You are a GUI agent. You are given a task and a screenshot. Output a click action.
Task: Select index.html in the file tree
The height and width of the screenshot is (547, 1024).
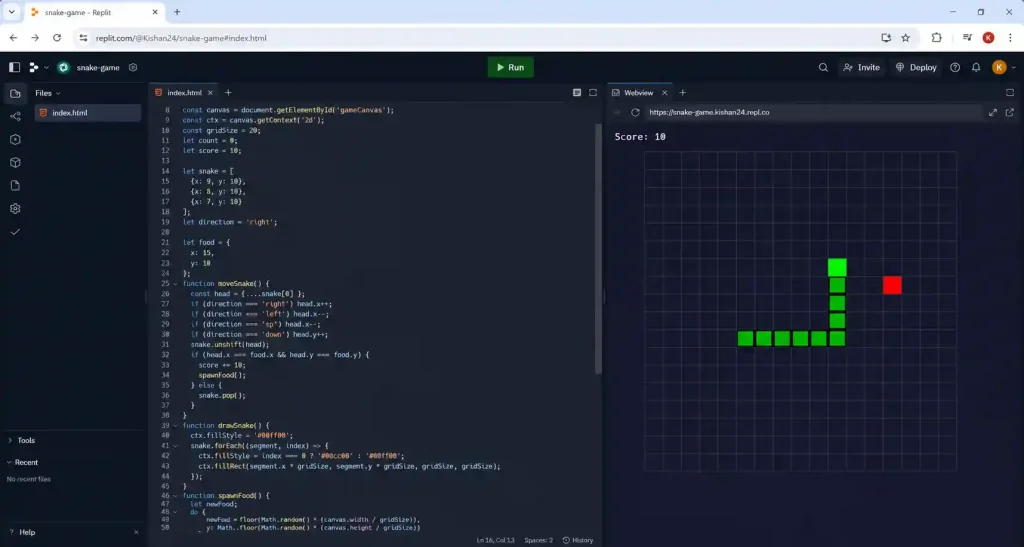click(x=88, y=113)
